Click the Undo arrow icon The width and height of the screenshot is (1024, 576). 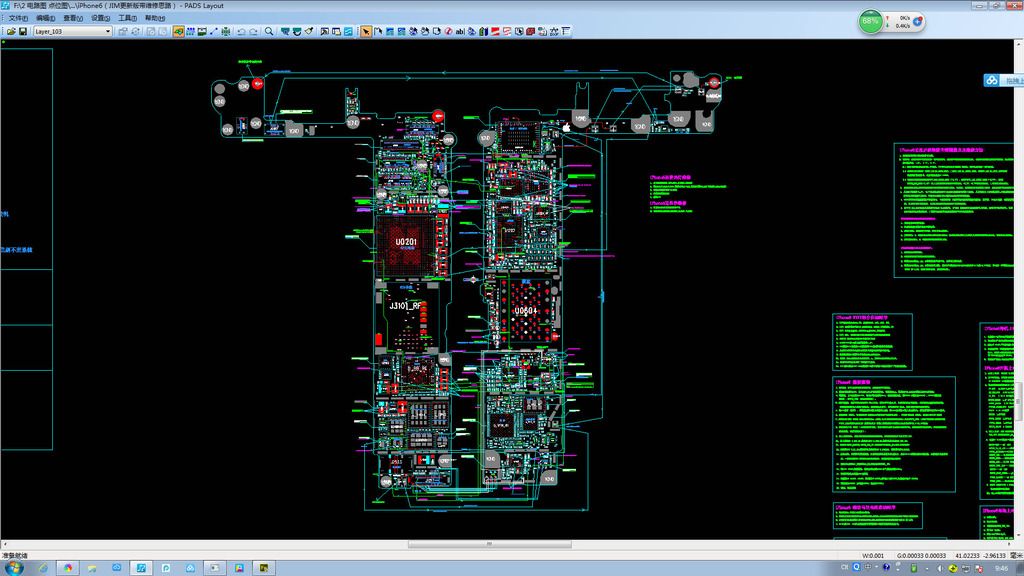(x=241, y=31)
